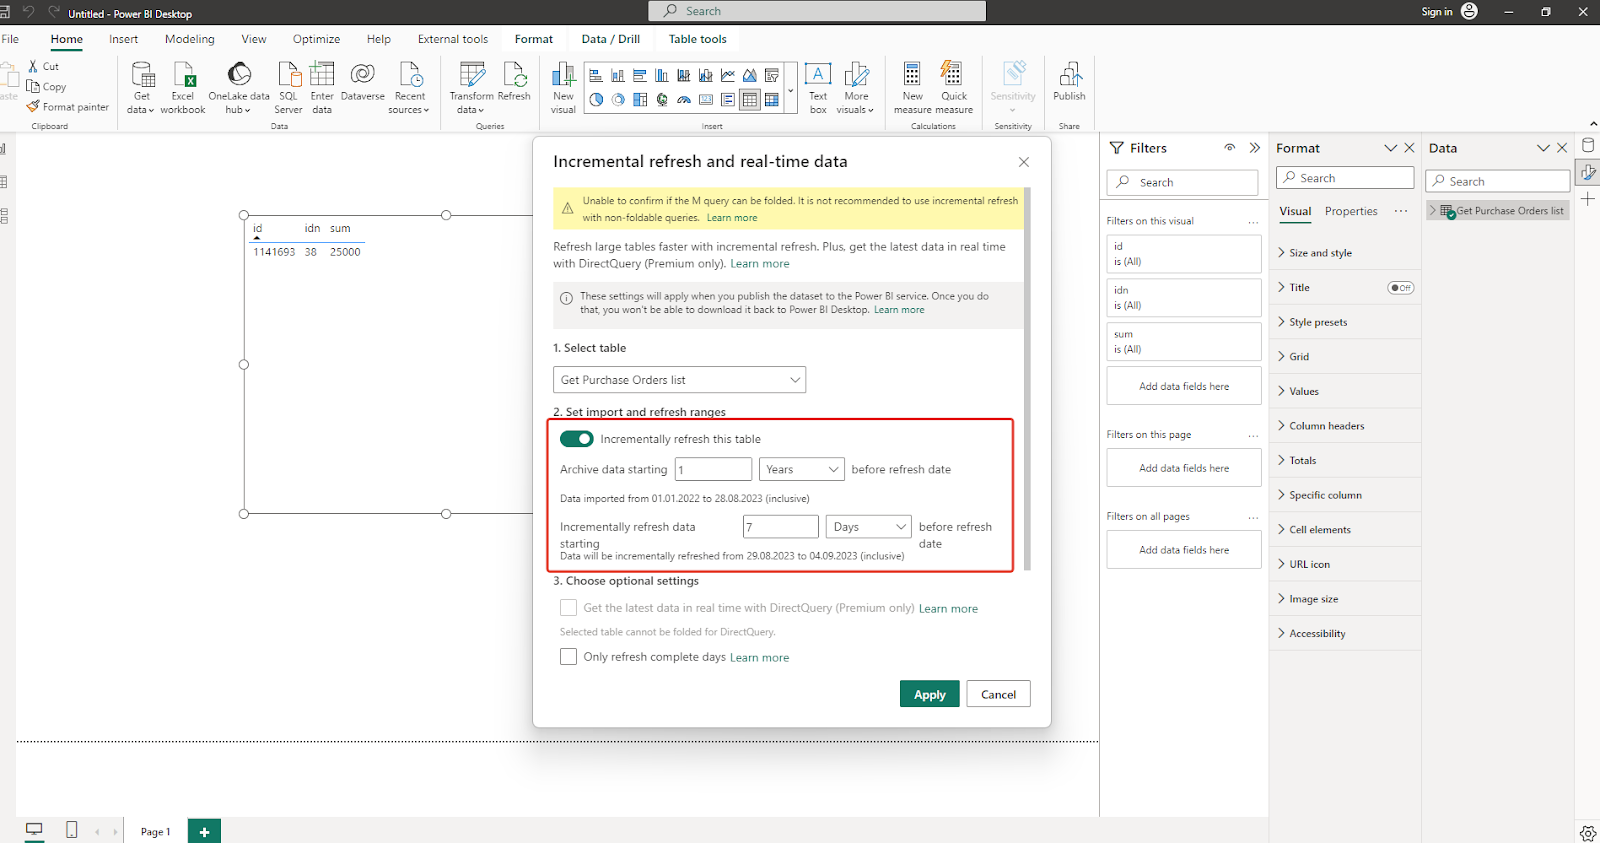The image size is (1600, 843).
Task: Click the Refresh icon in Queries group
Action: tap(514, 82)
